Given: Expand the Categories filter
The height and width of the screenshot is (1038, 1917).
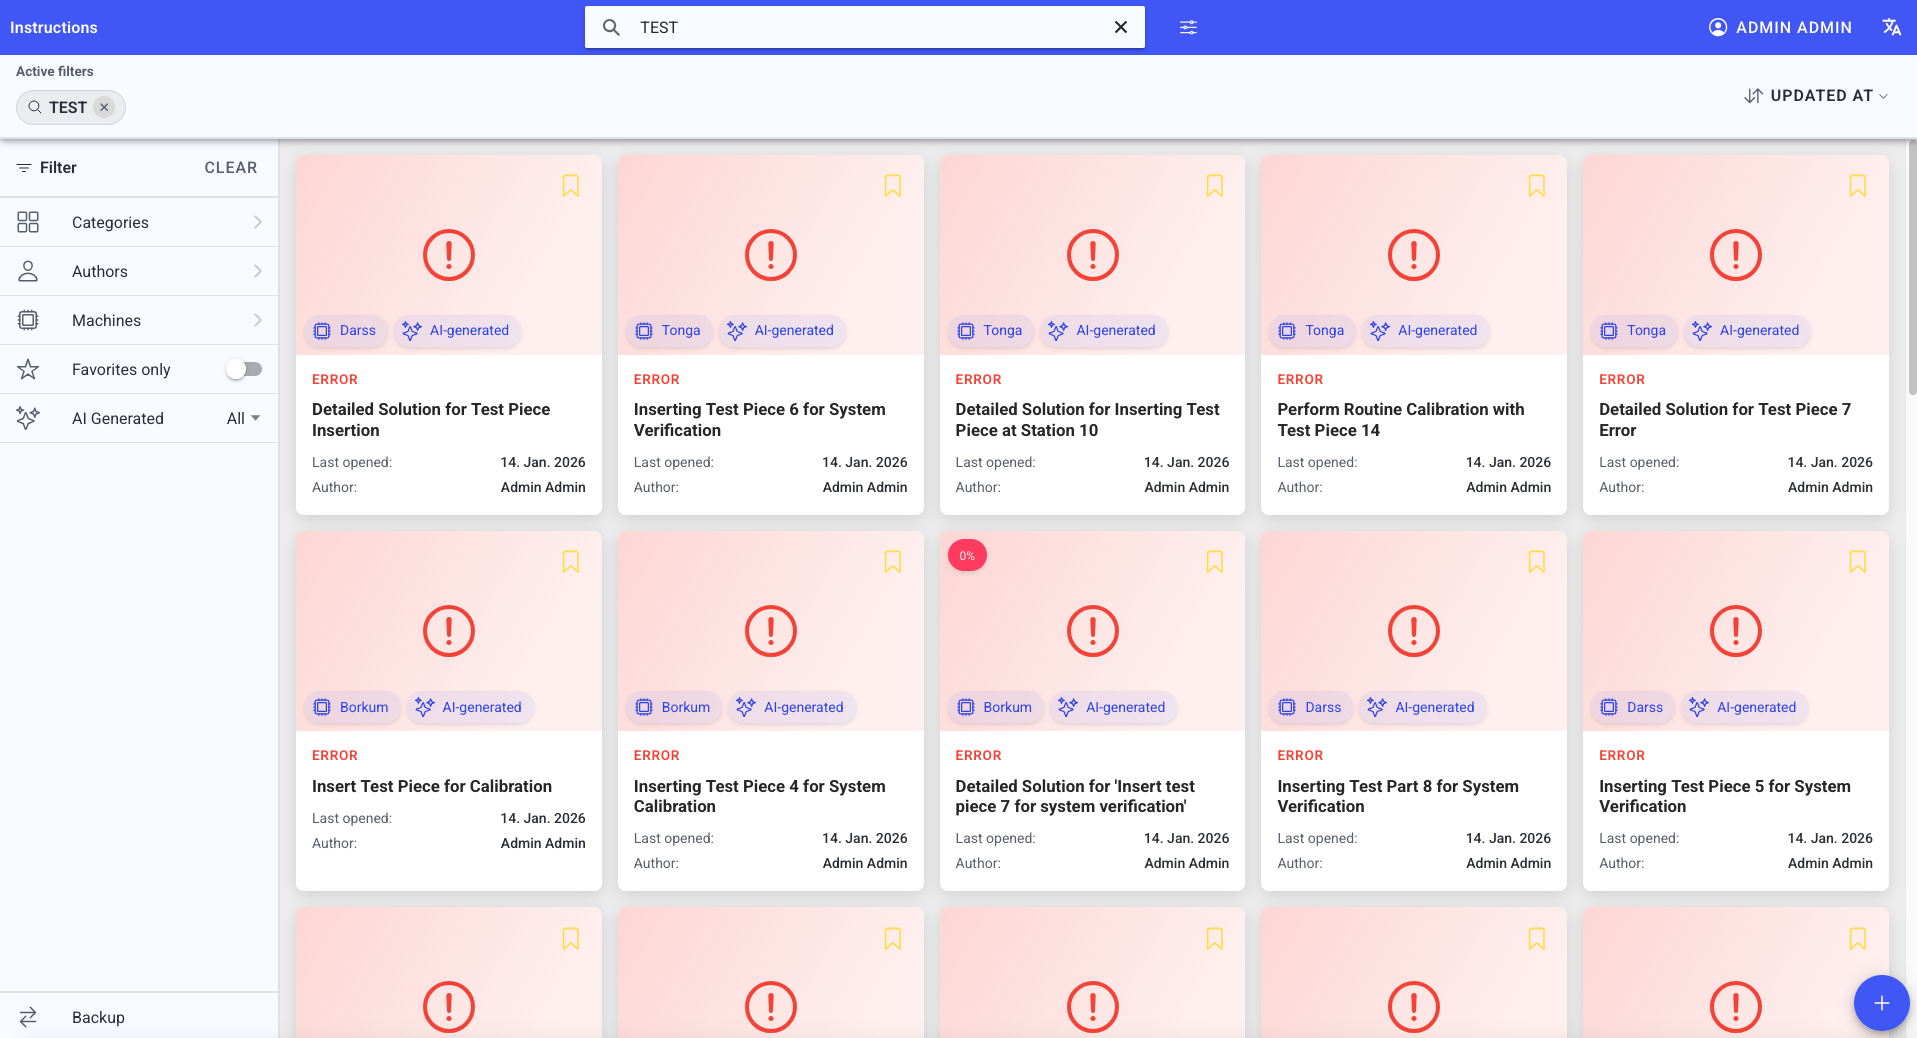Looking at the screenshot, I should click(x=139, y=222).
